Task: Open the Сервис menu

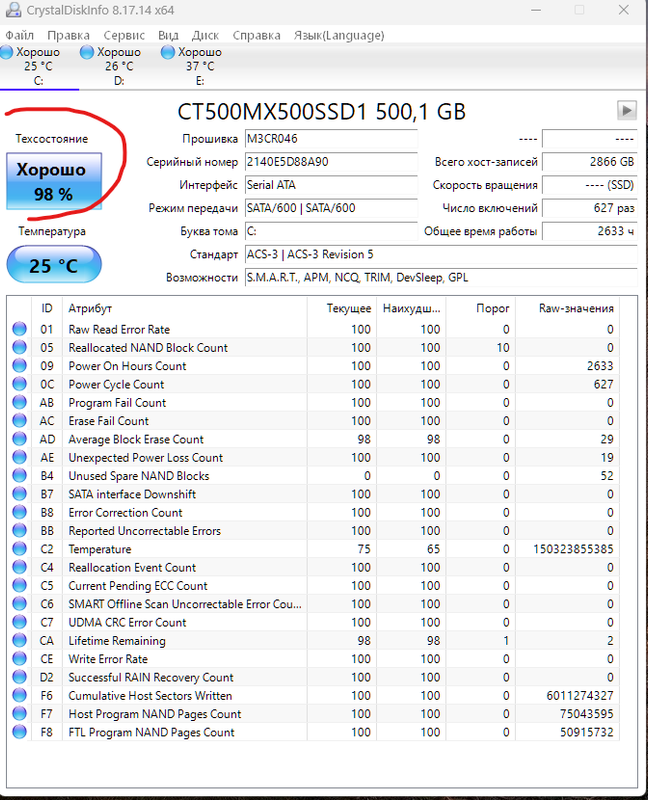Action: click(x=124, y=35)
